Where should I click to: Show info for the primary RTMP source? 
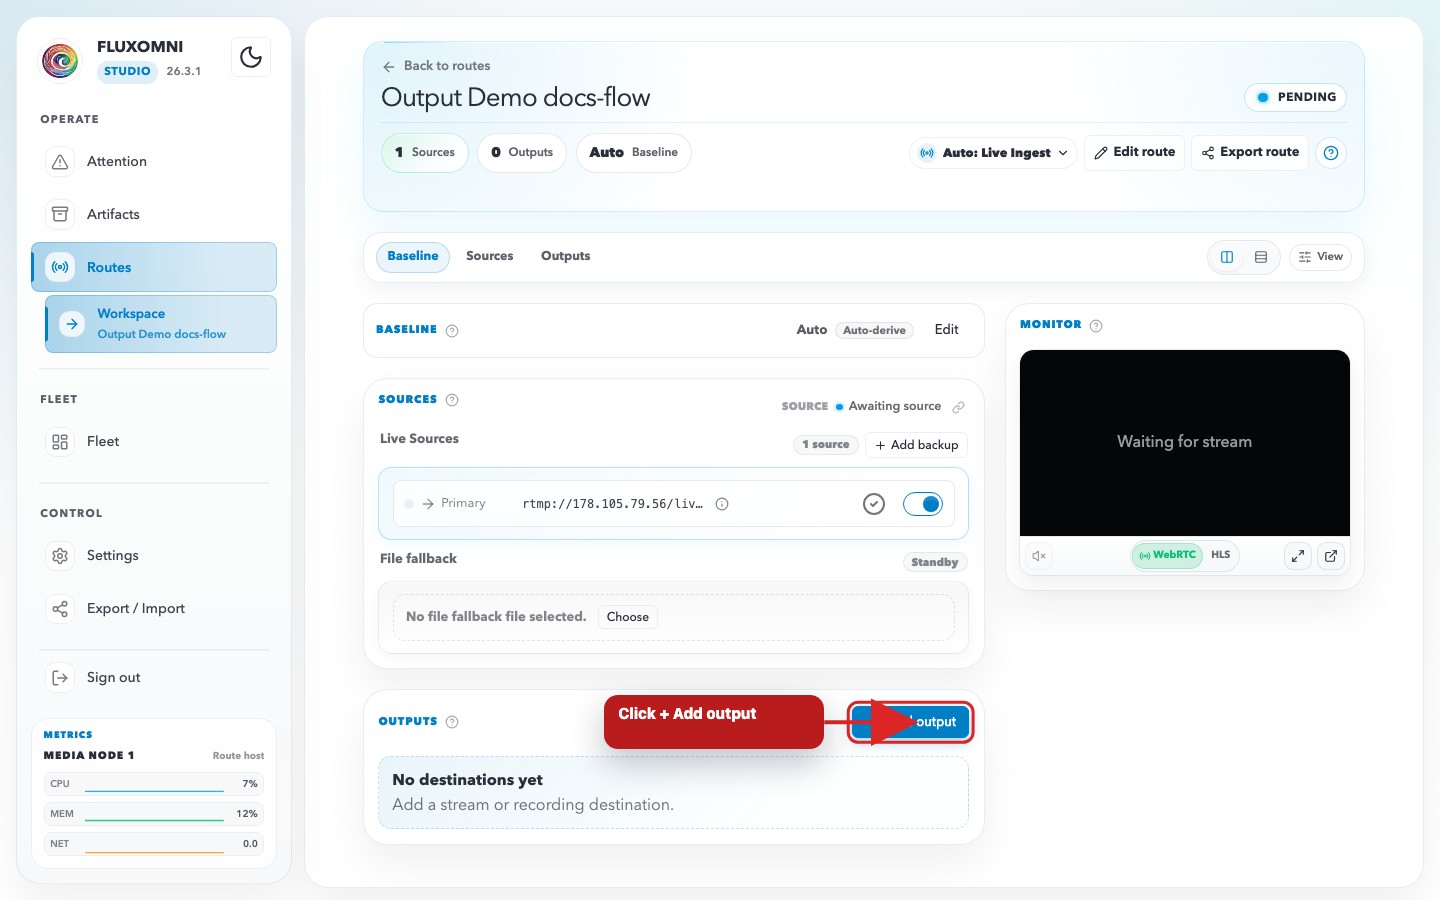(722, 504)
